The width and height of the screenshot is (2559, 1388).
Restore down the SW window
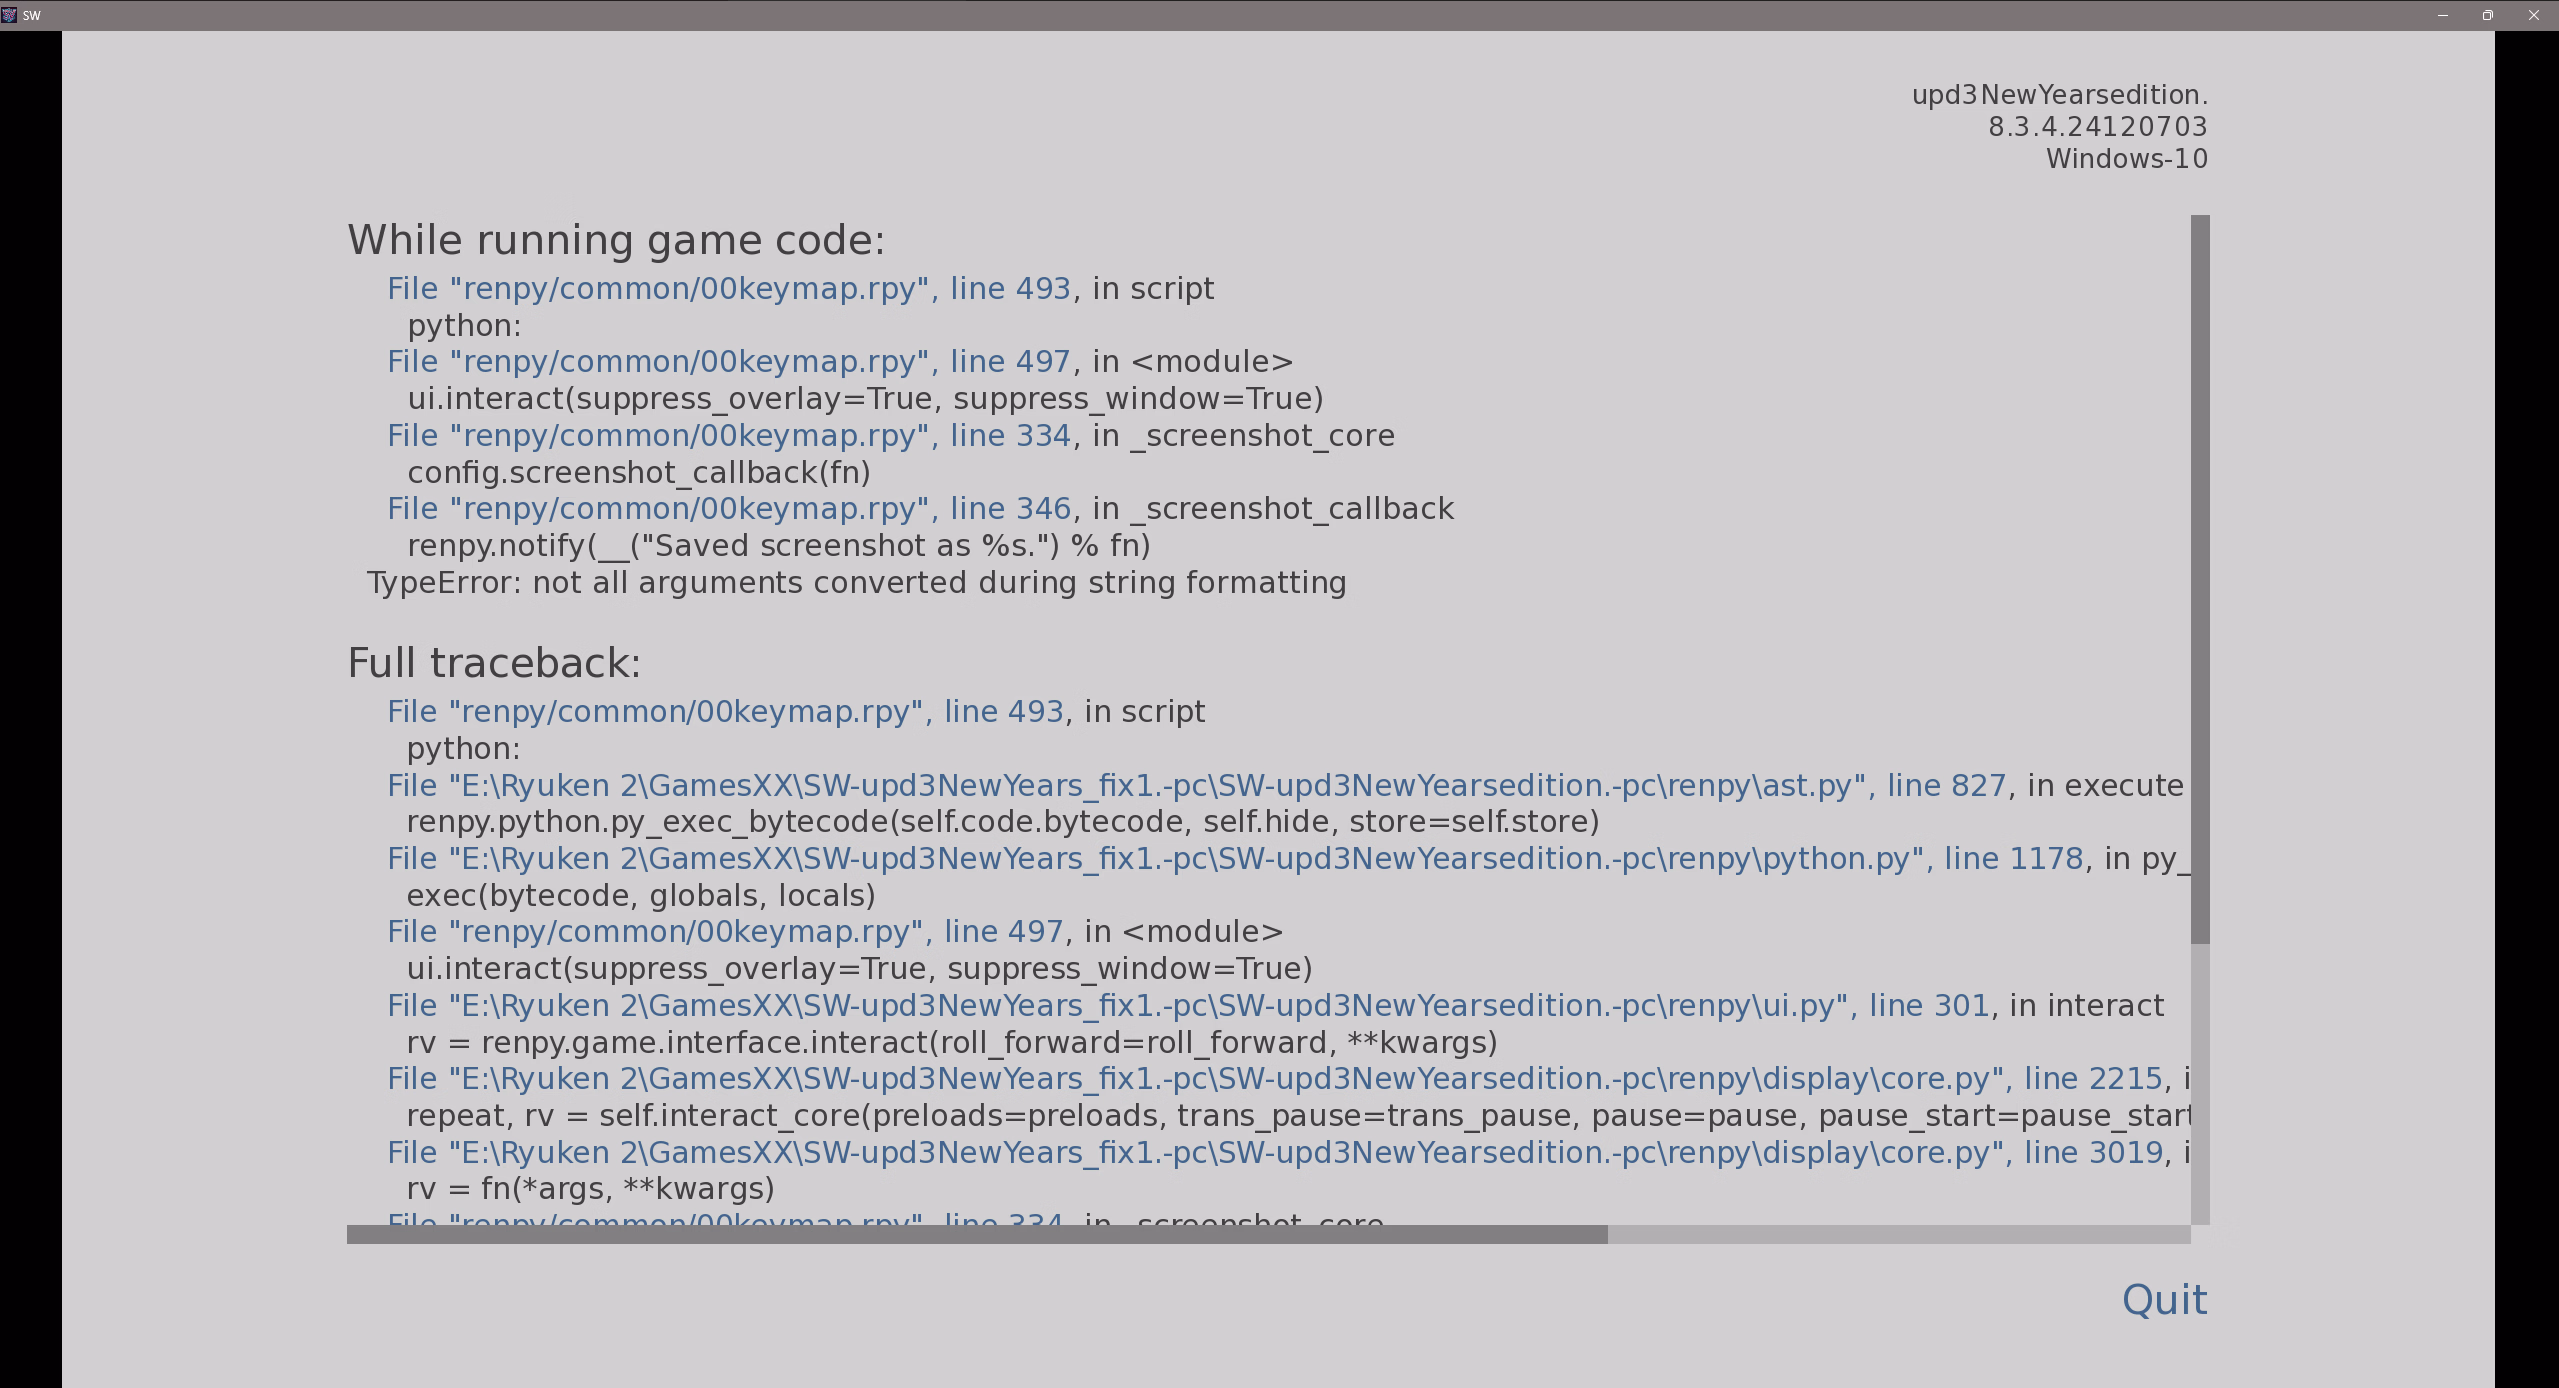click(2488, 15)
